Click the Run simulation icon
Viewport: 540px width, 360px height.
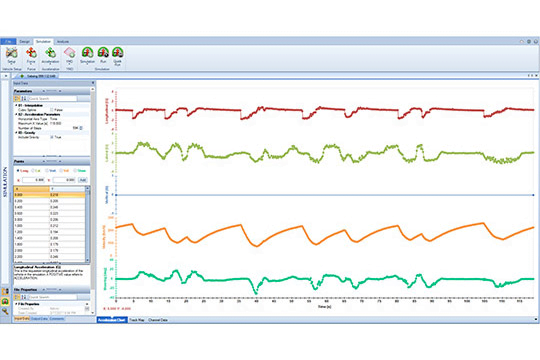click(x=103, y=53)
